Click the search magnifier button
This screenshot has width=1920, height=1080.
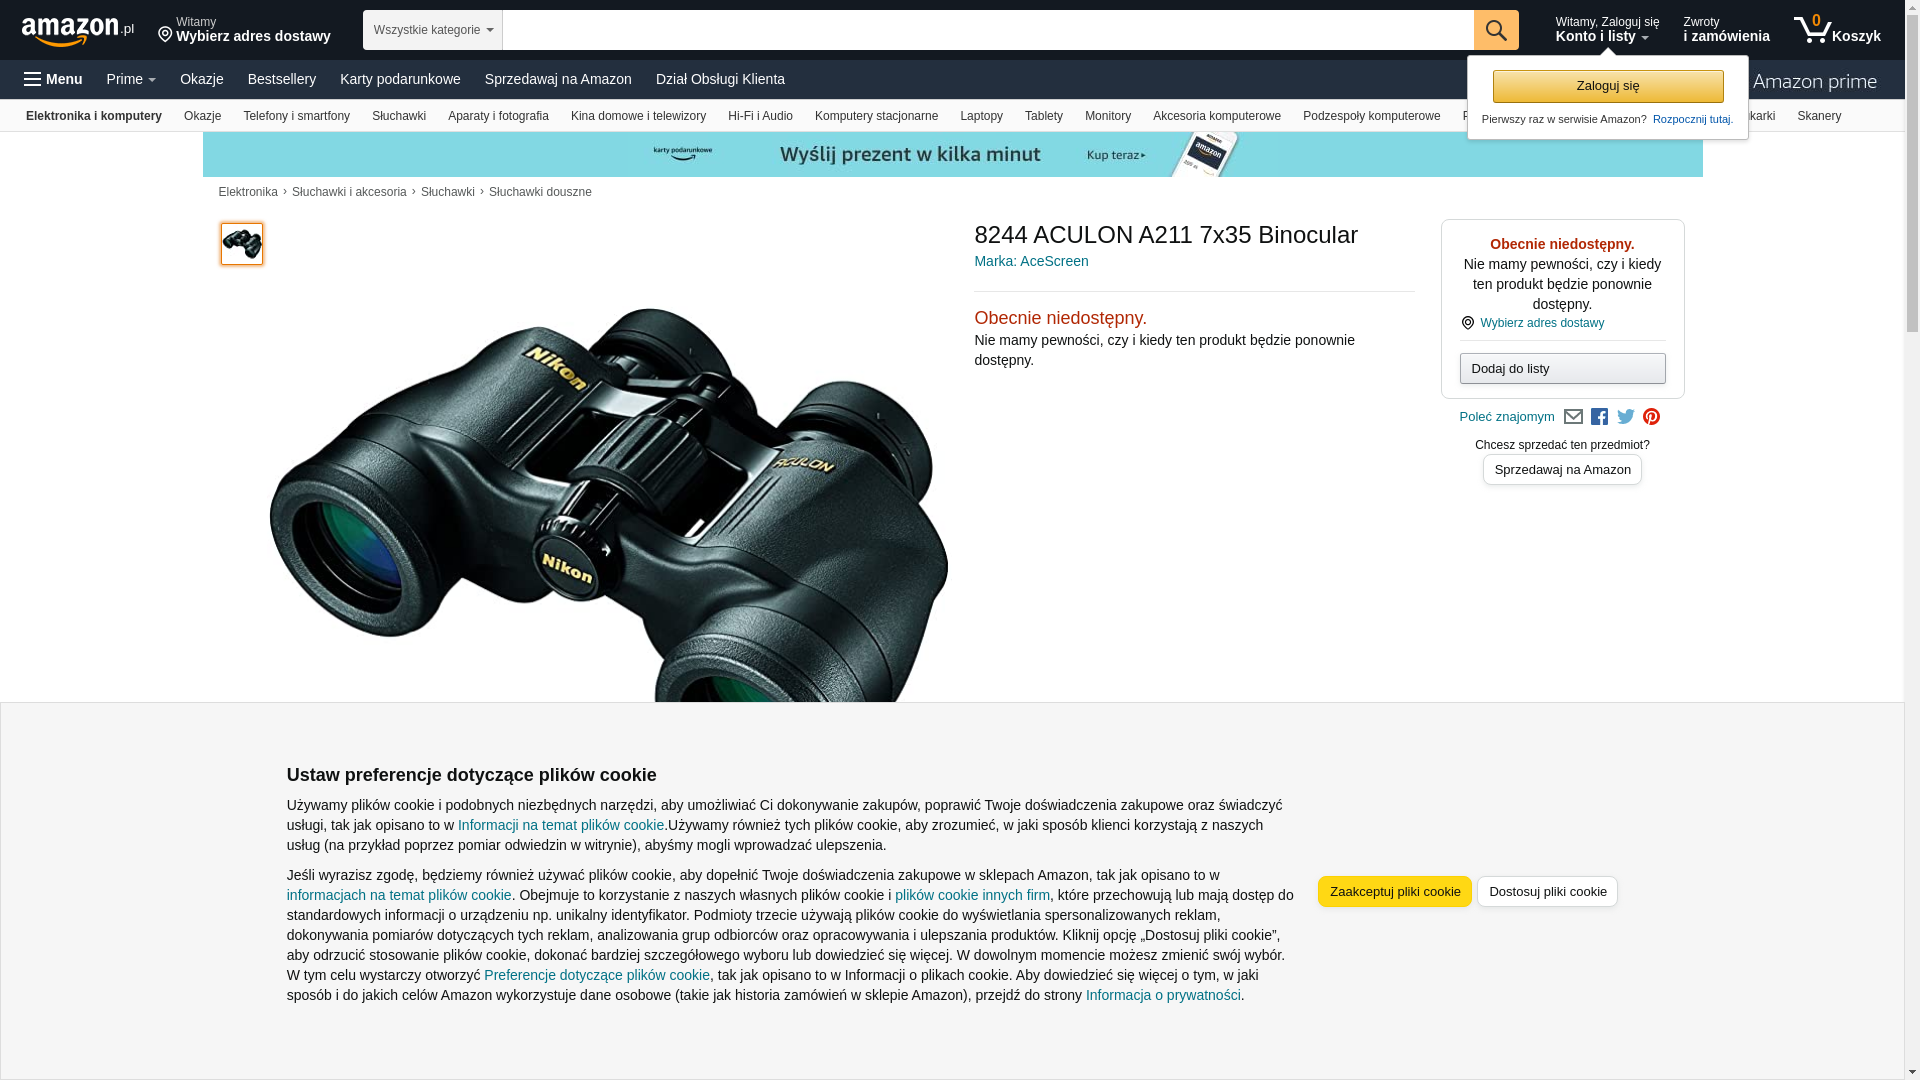tap(1496, 30)
